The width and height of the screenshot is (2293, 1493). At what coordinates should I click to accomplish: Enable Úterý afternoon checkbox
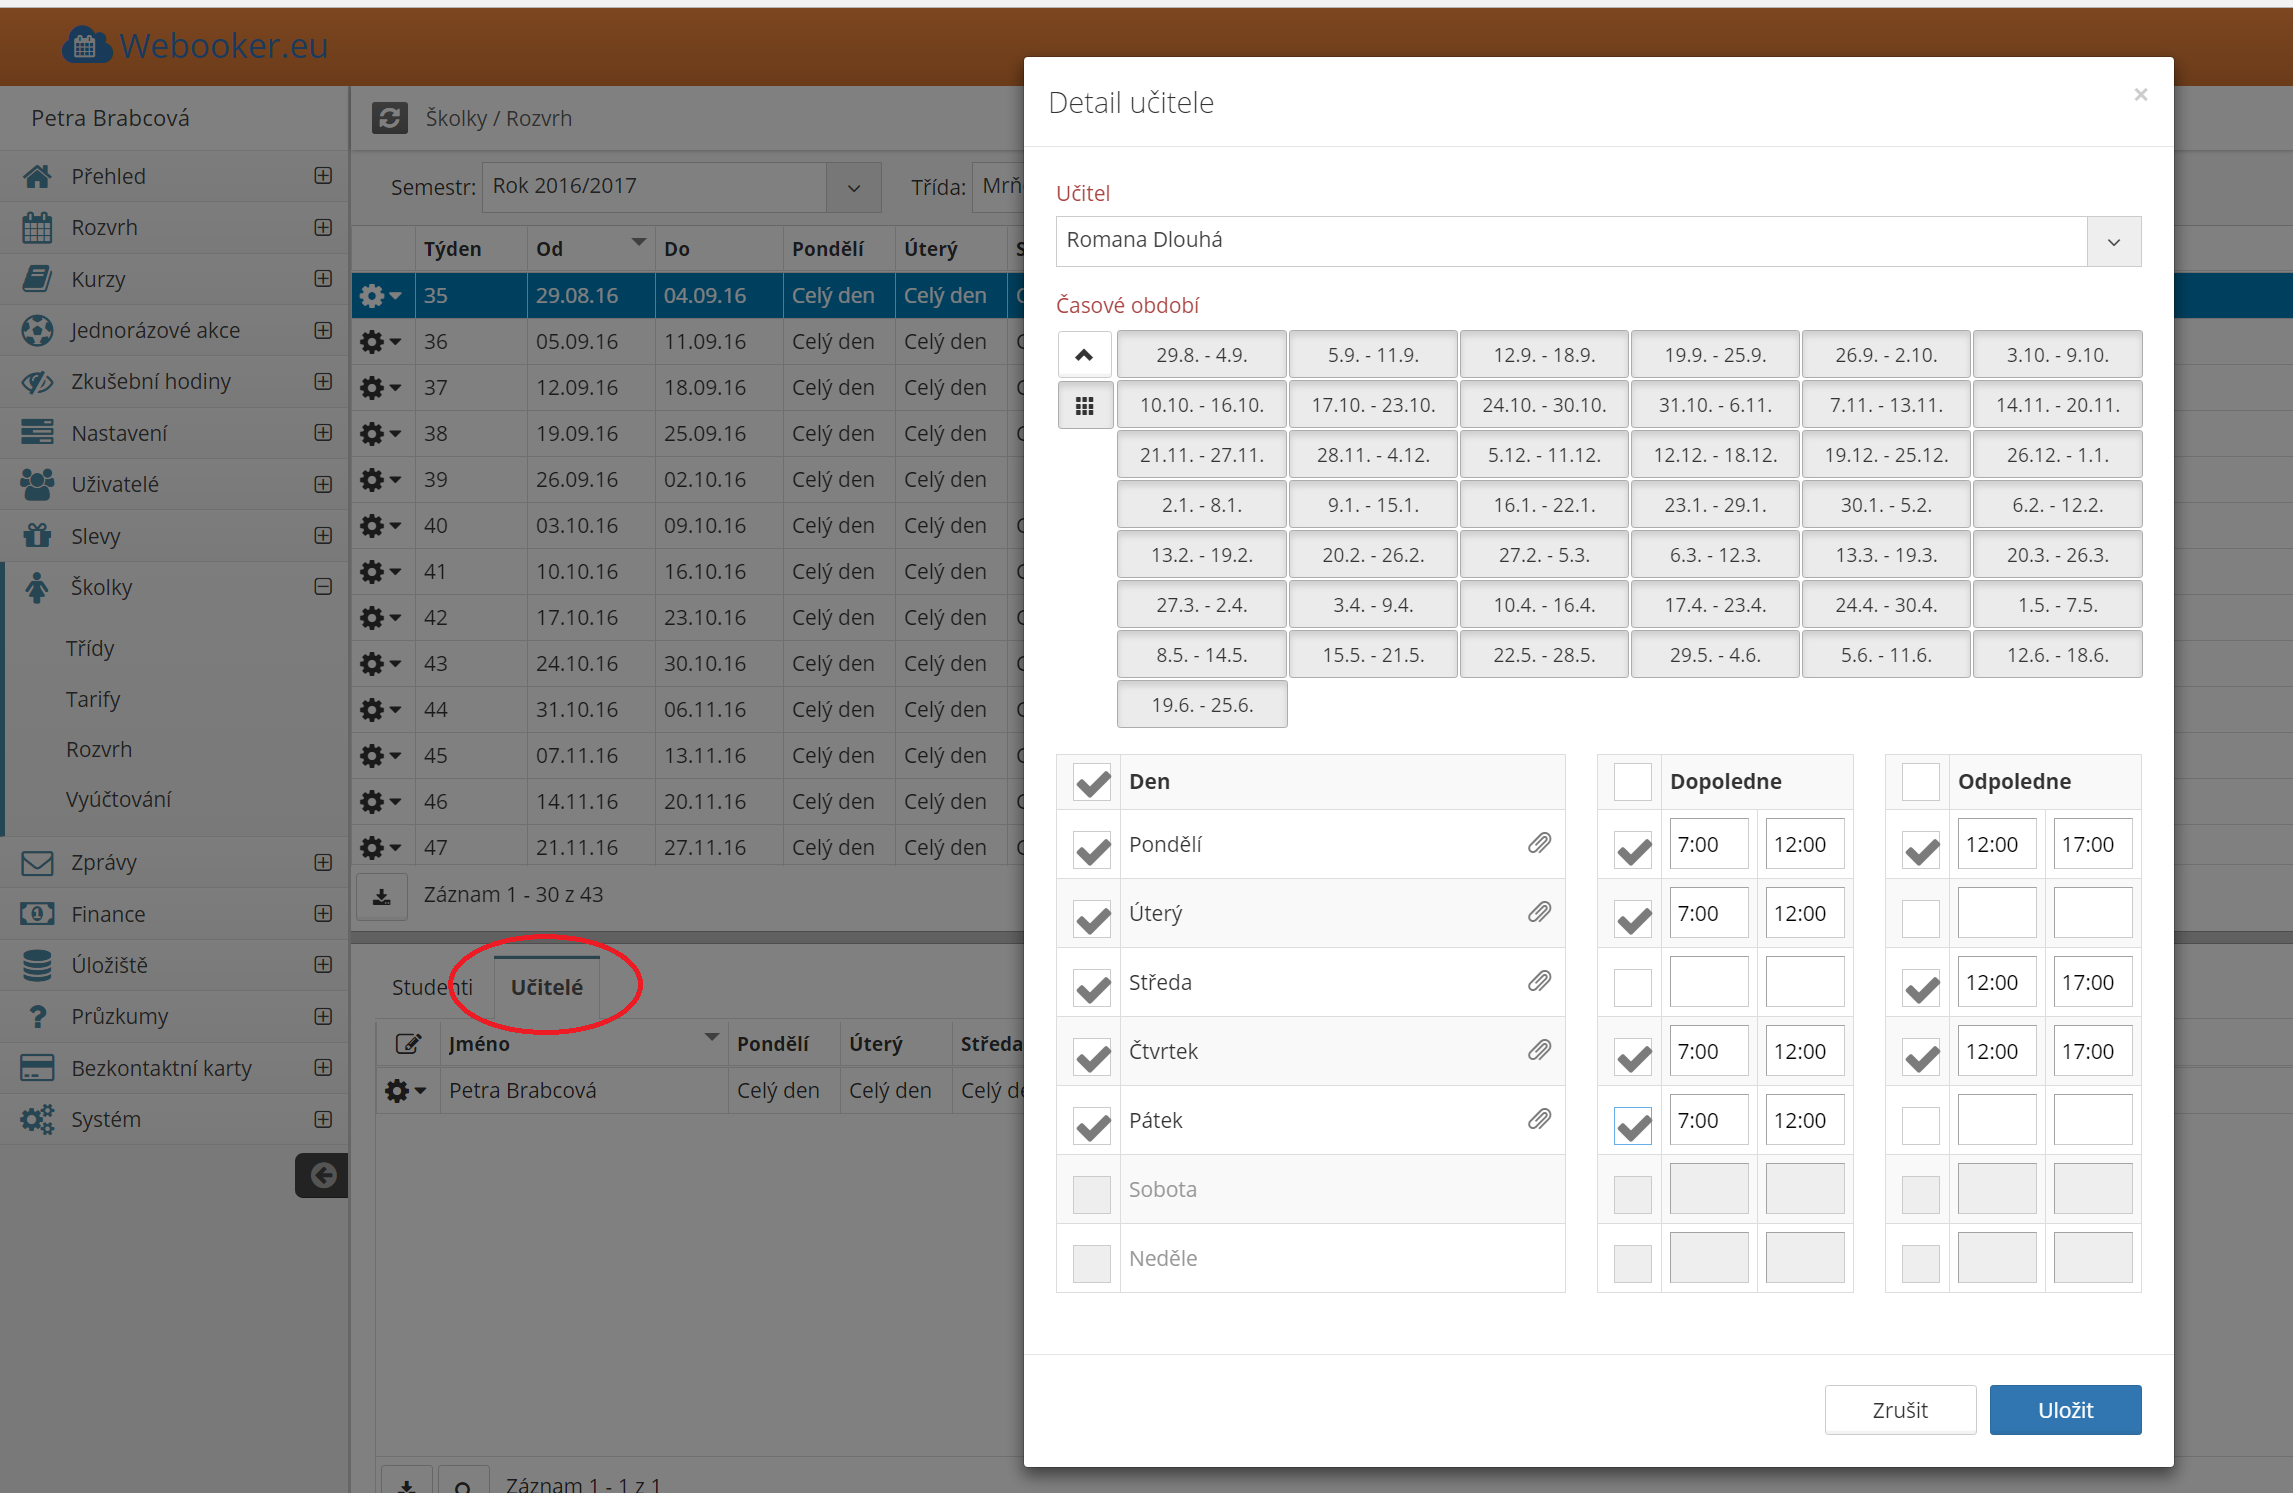click(1920, 918)
